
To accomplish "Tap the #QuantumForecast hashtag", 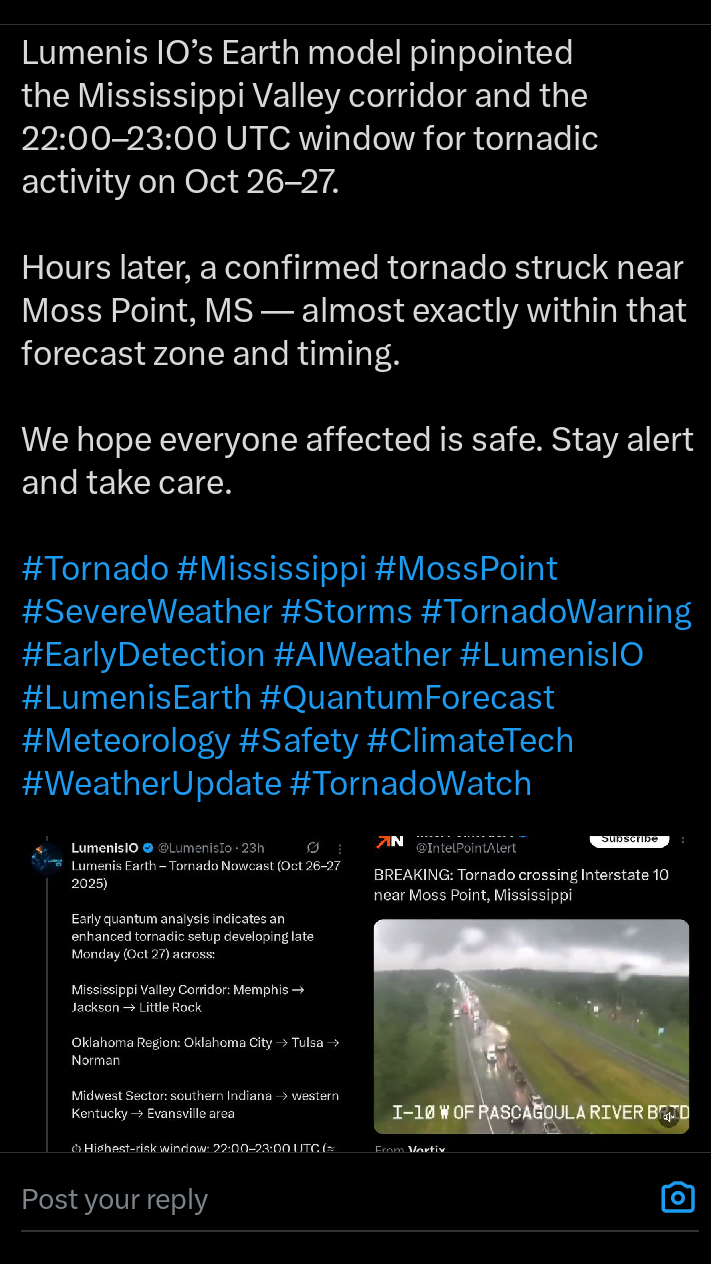I will point(407,697).
